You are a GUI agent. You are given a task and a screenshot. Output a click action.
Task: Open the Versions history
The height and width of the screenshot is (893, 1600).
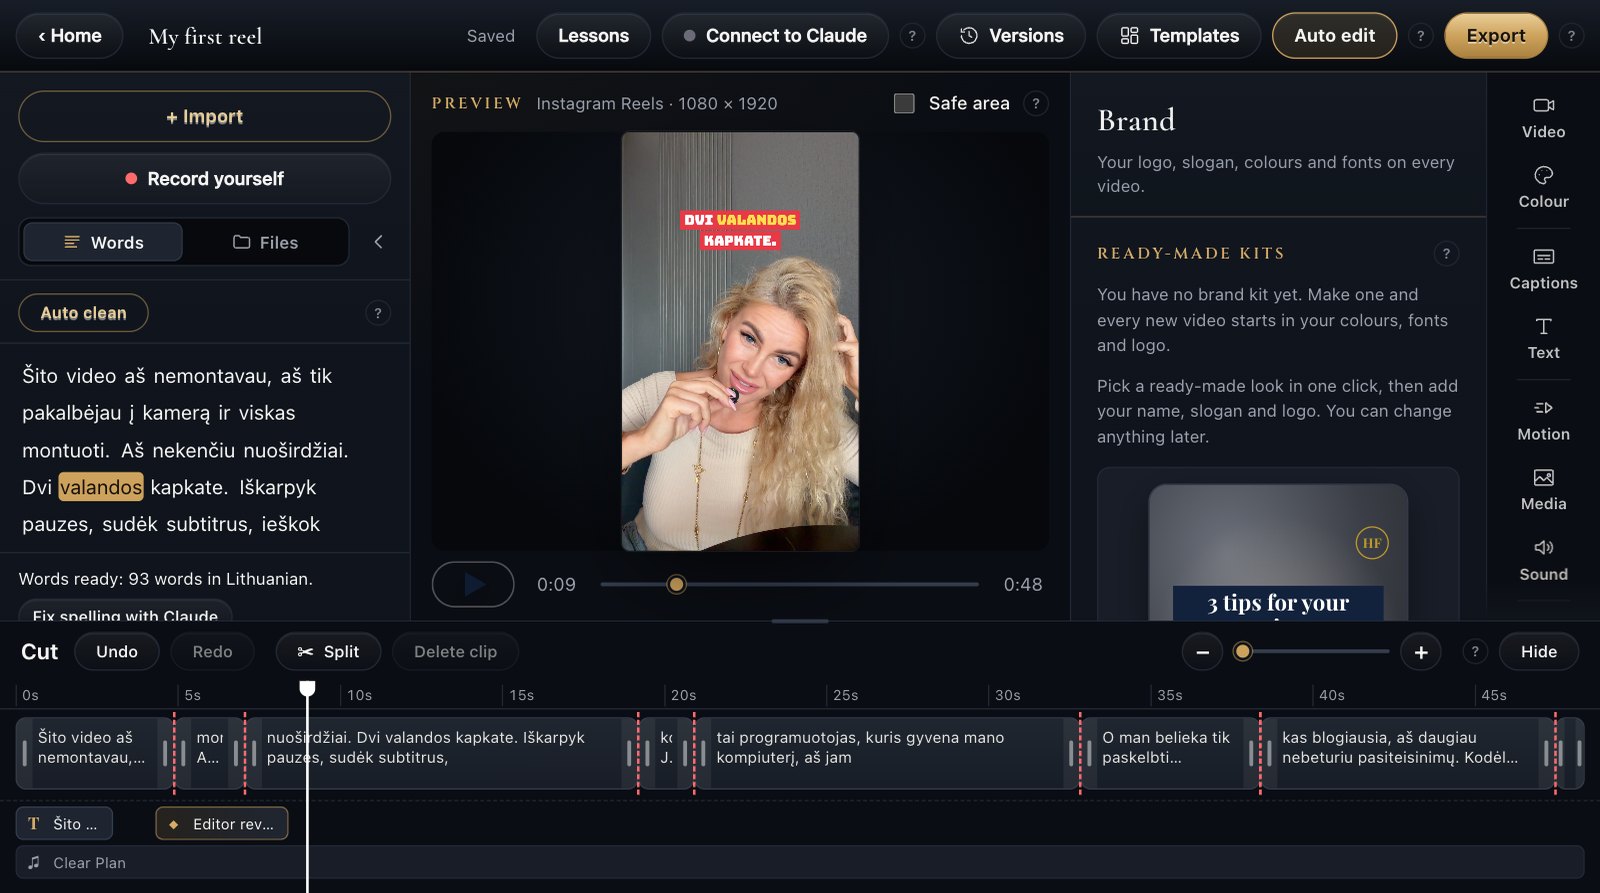pos(1011,36)
